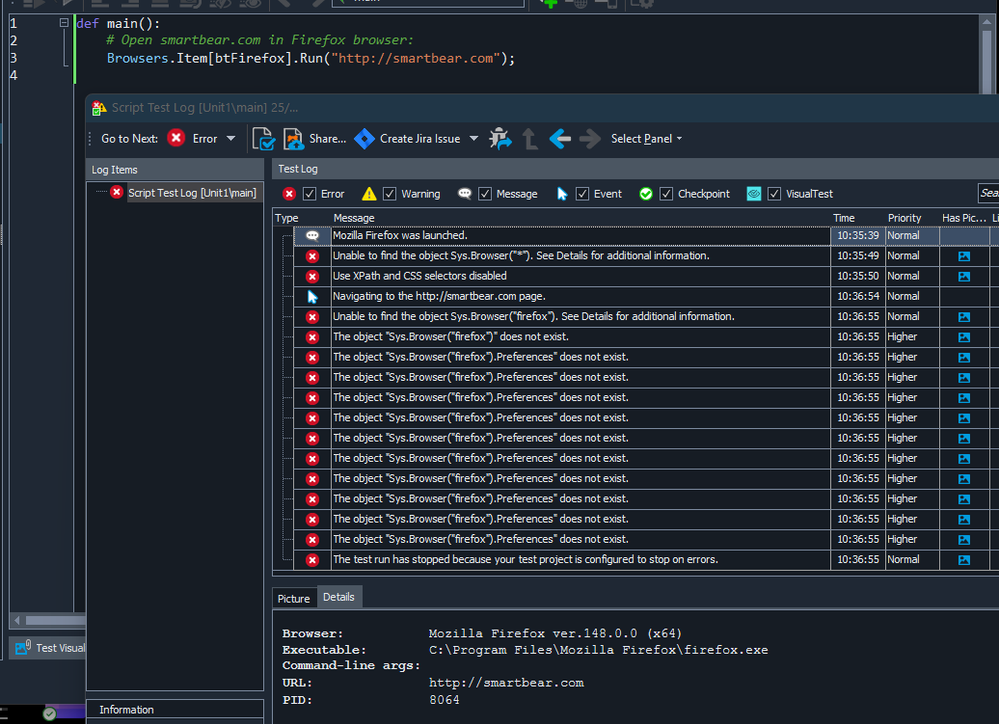The width and height of the screenshot is (999, 724).
Task: Toggle the Warning filter checkbox
Action: (390, 194)
